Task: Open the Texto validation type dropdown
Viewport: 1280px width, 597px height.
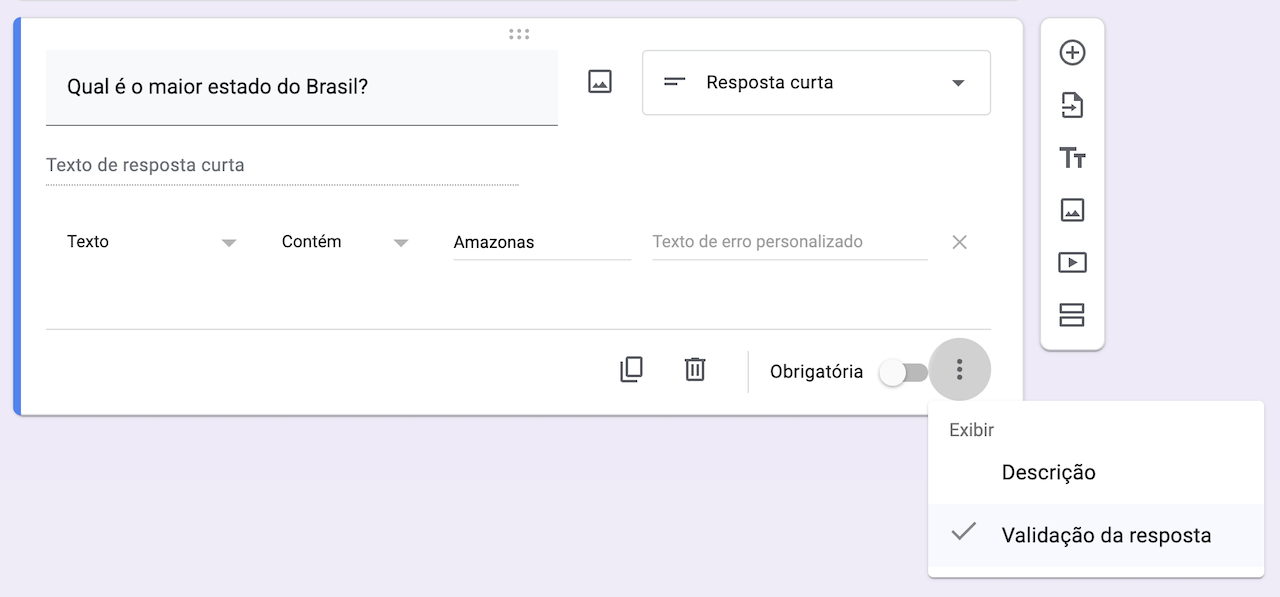Action: 151,242
